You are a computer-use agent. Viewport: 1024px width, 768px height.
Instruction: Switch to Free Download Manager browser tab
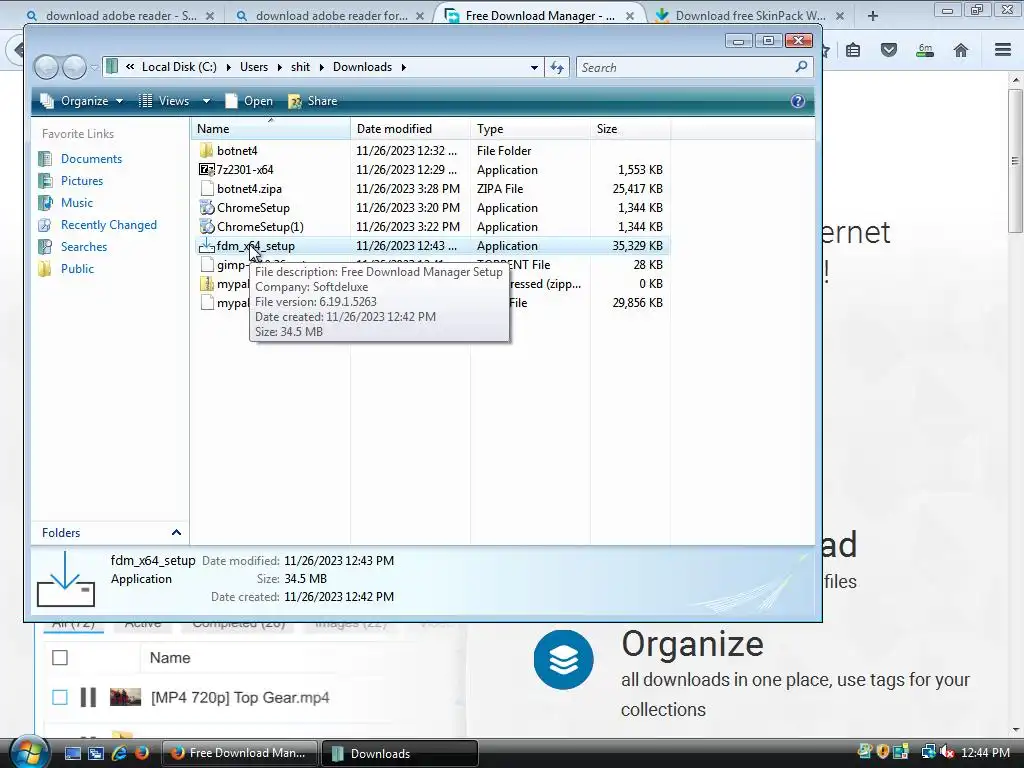(x=541, y=16)
